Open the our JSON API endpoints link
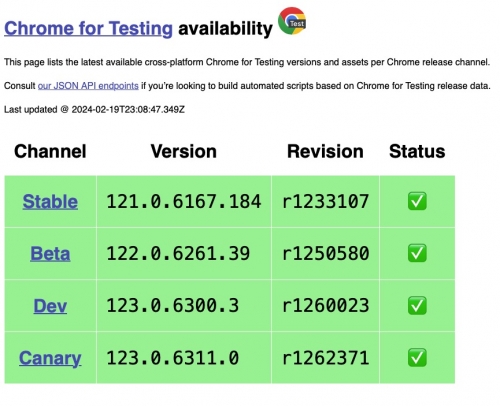Screen dimensions: 500x406 pos(88,86)
